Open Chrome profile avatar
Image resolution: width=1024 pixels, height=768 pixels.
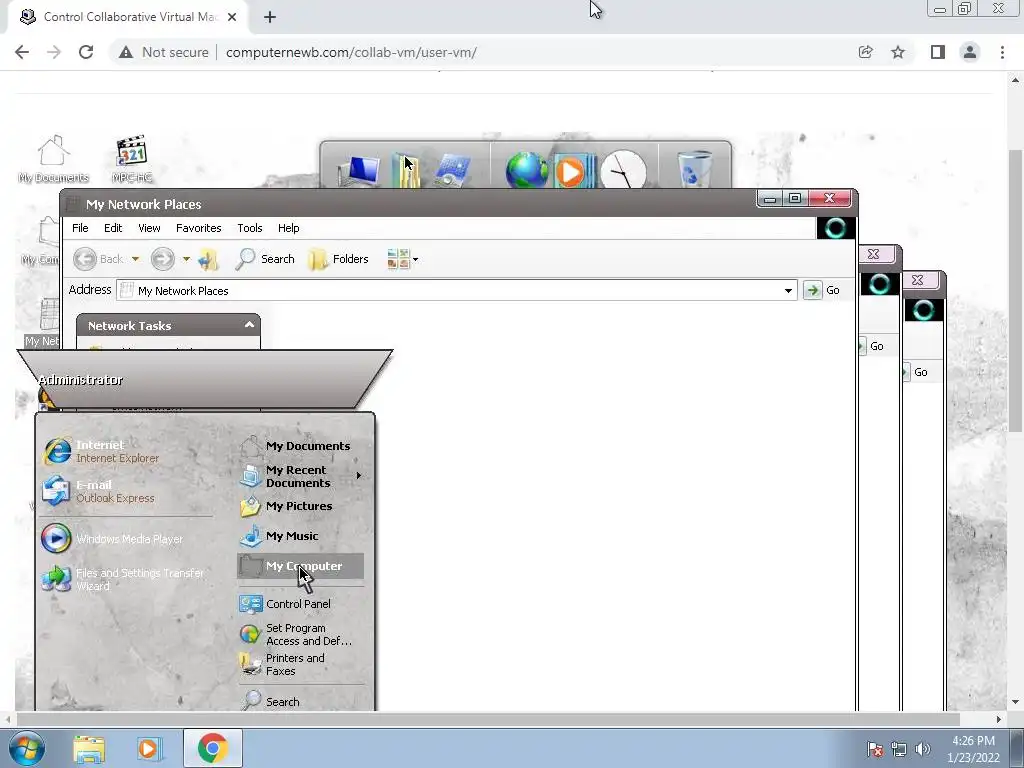(x=970, y=52)
